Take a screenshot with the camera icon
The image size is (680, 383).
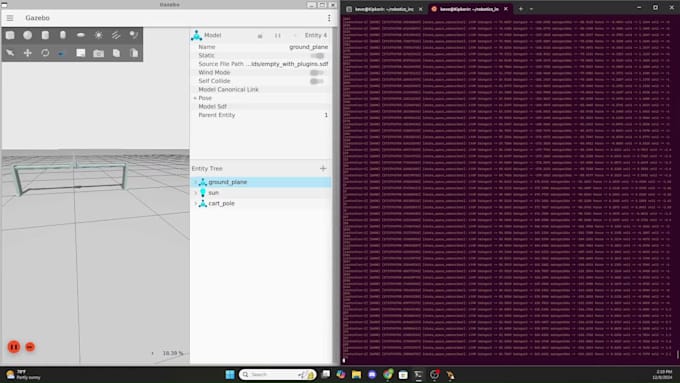(x=98, y=53)
